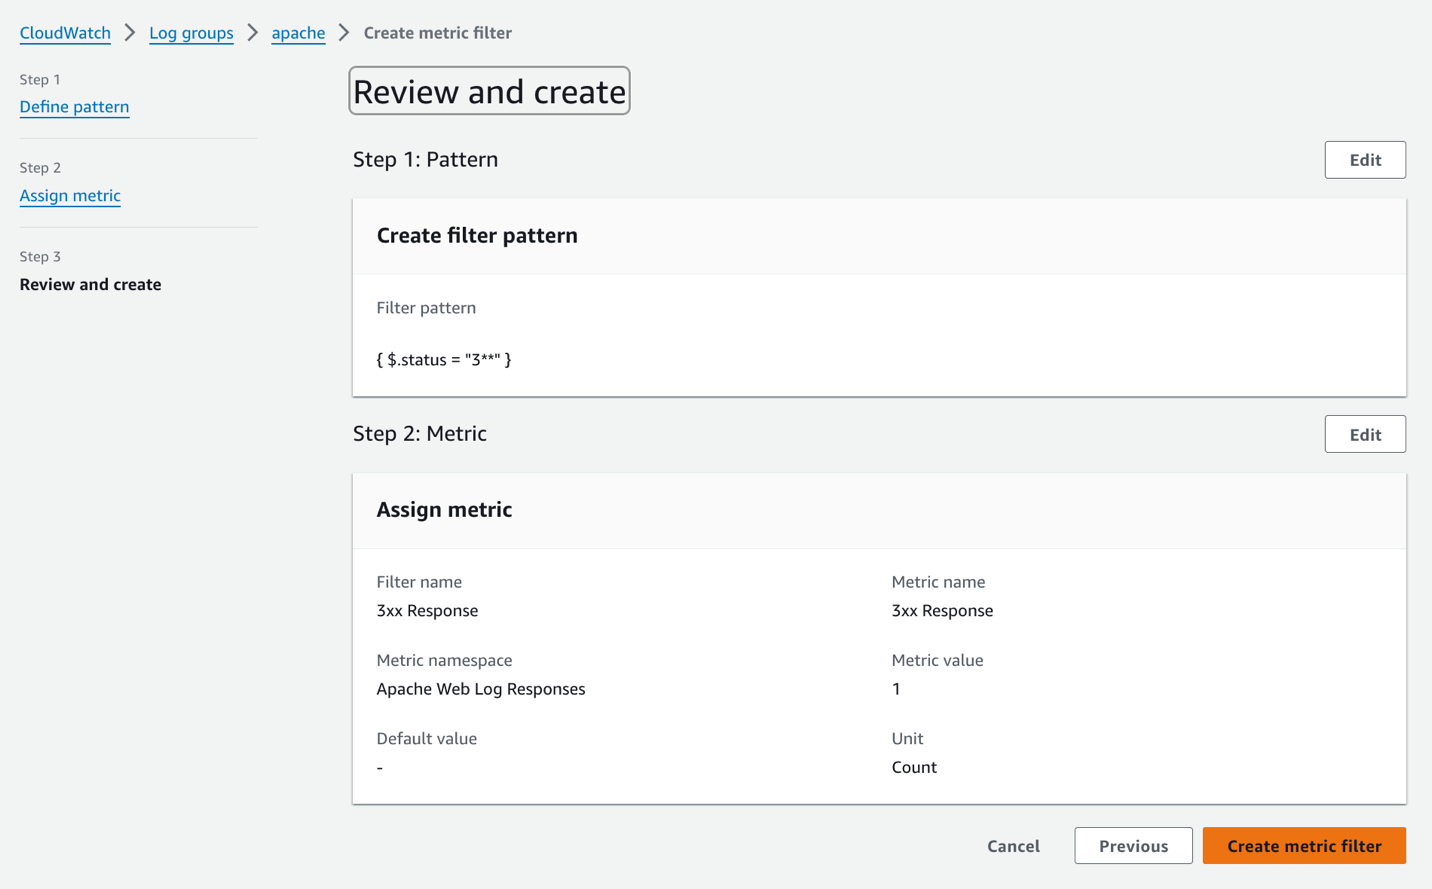Viewport: 1432px width, 889px height.
Task: Edit the Step 1: Pattern section
Action: [x=1364, y=160]
